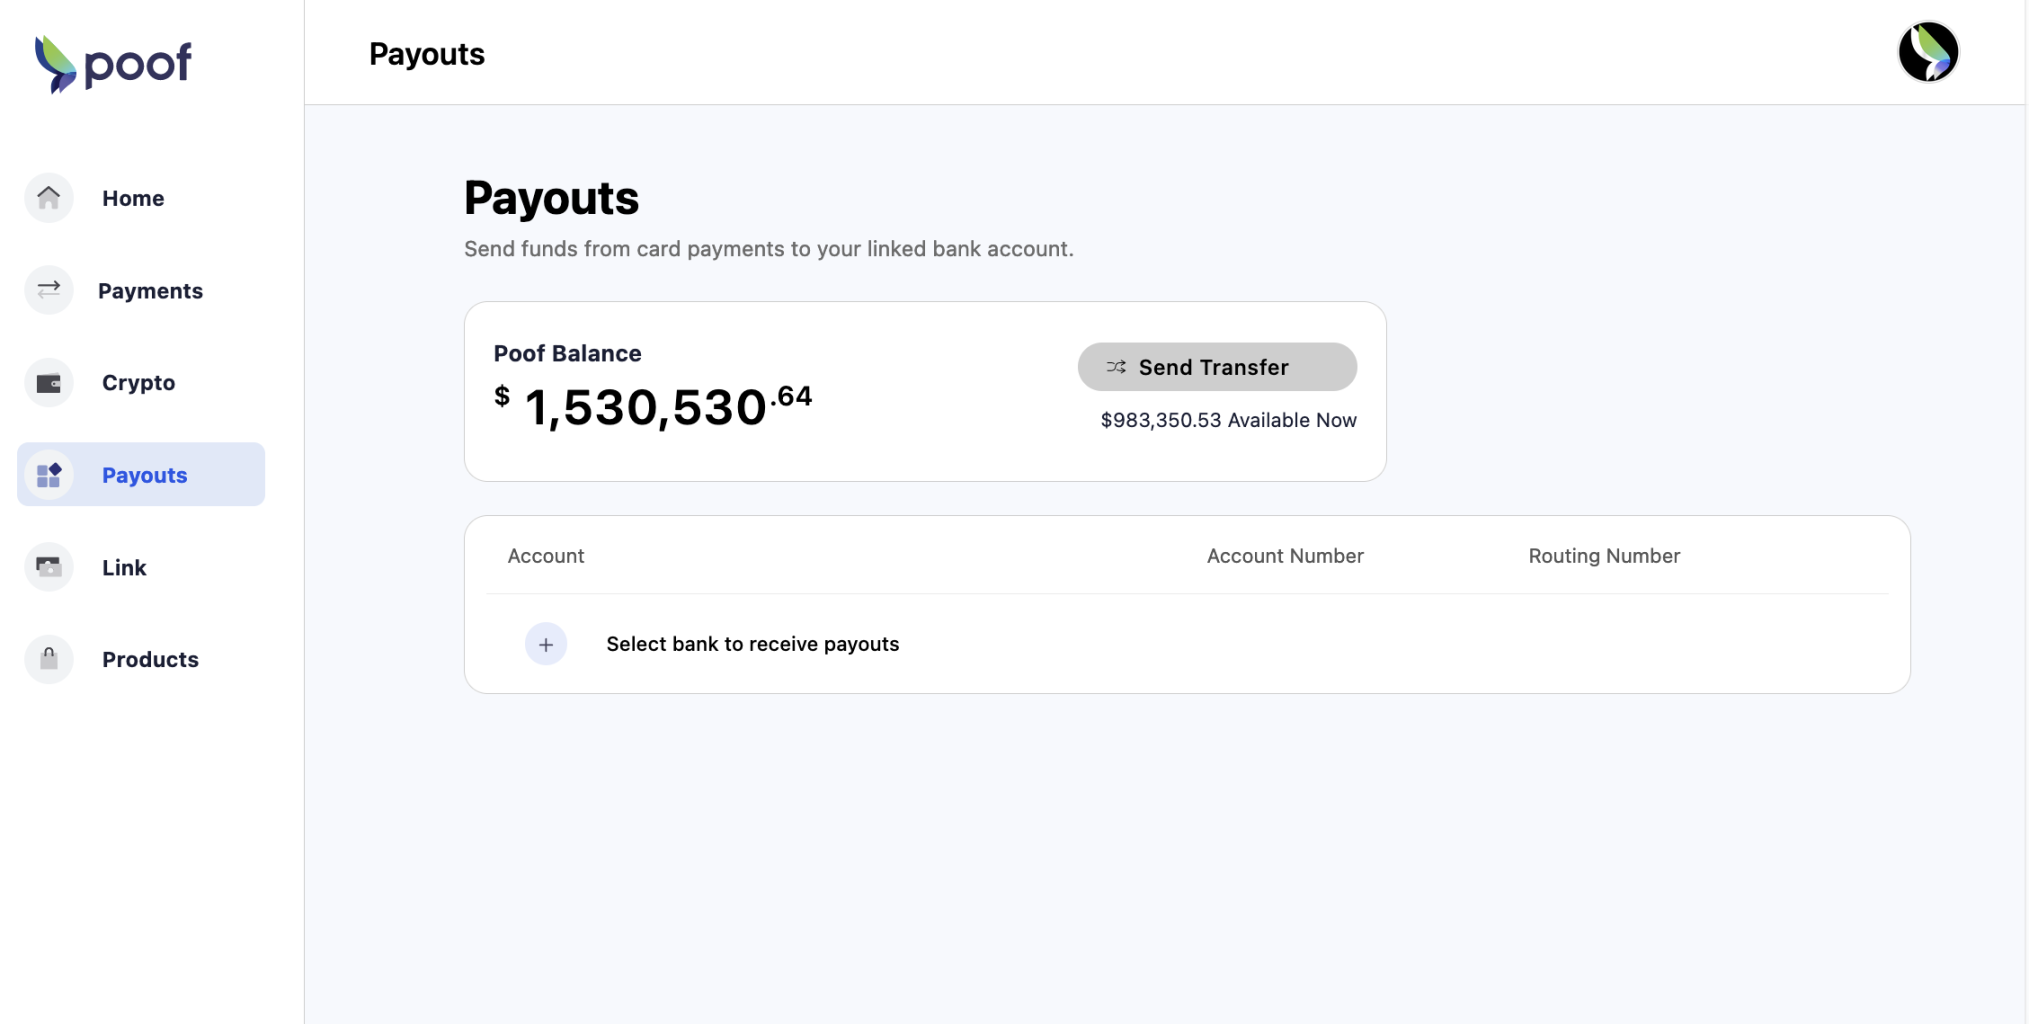Image resolution: width=2029 pixels, height=1024 pixels.
Task: Click the Link card icon
Action: click(49, 567)
